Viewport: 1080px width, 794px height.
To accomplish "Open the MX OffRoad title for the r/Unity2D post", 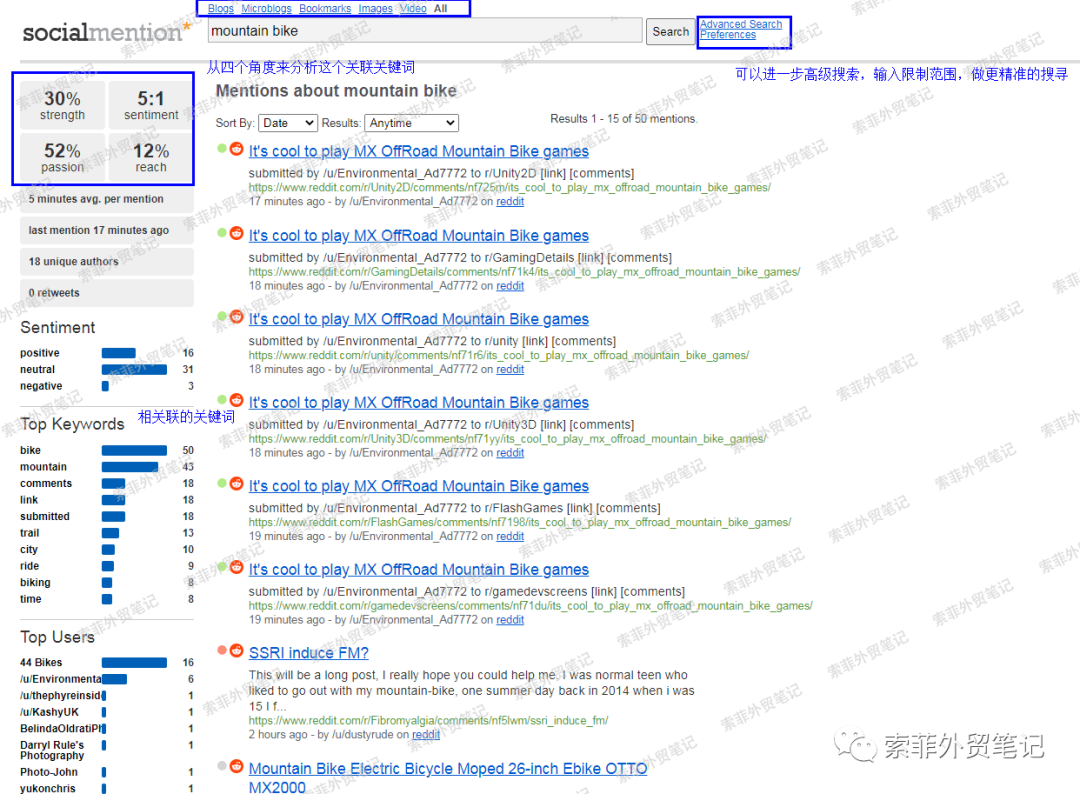I will [x=419, y=151].
